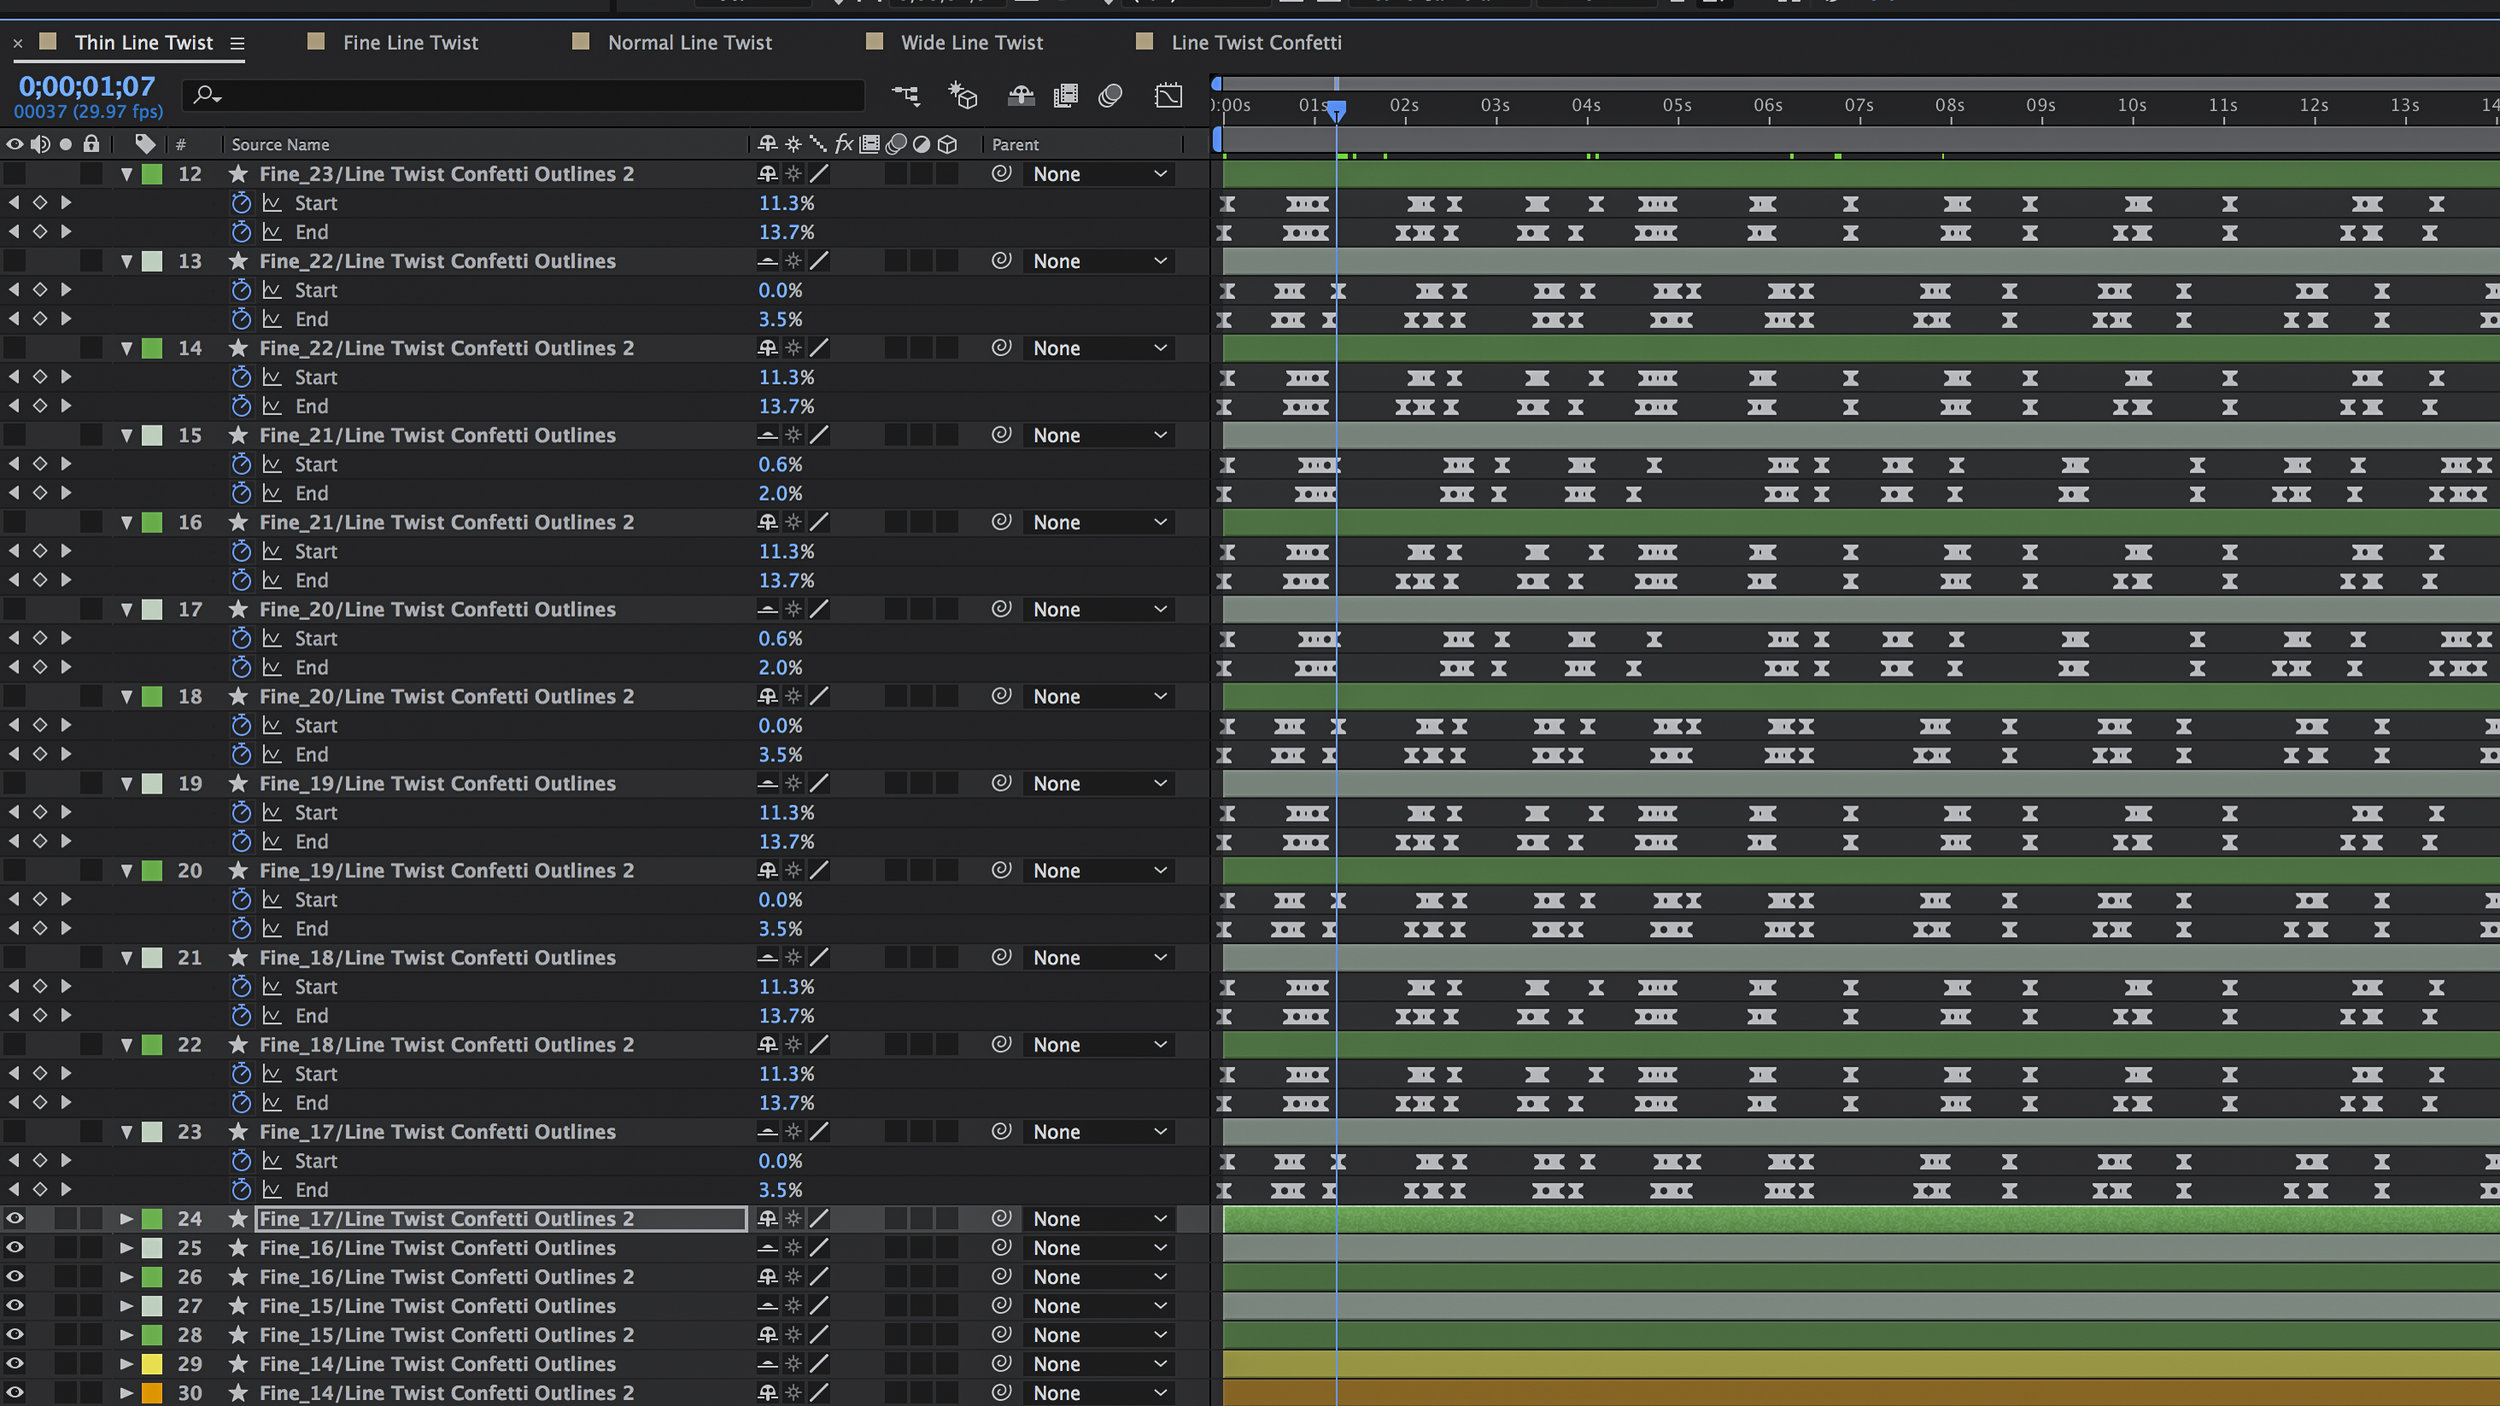Viewport: 2500px width, 1406px height.
Task: Hide layer 28 eye icon
Action: coord(14,1335)
